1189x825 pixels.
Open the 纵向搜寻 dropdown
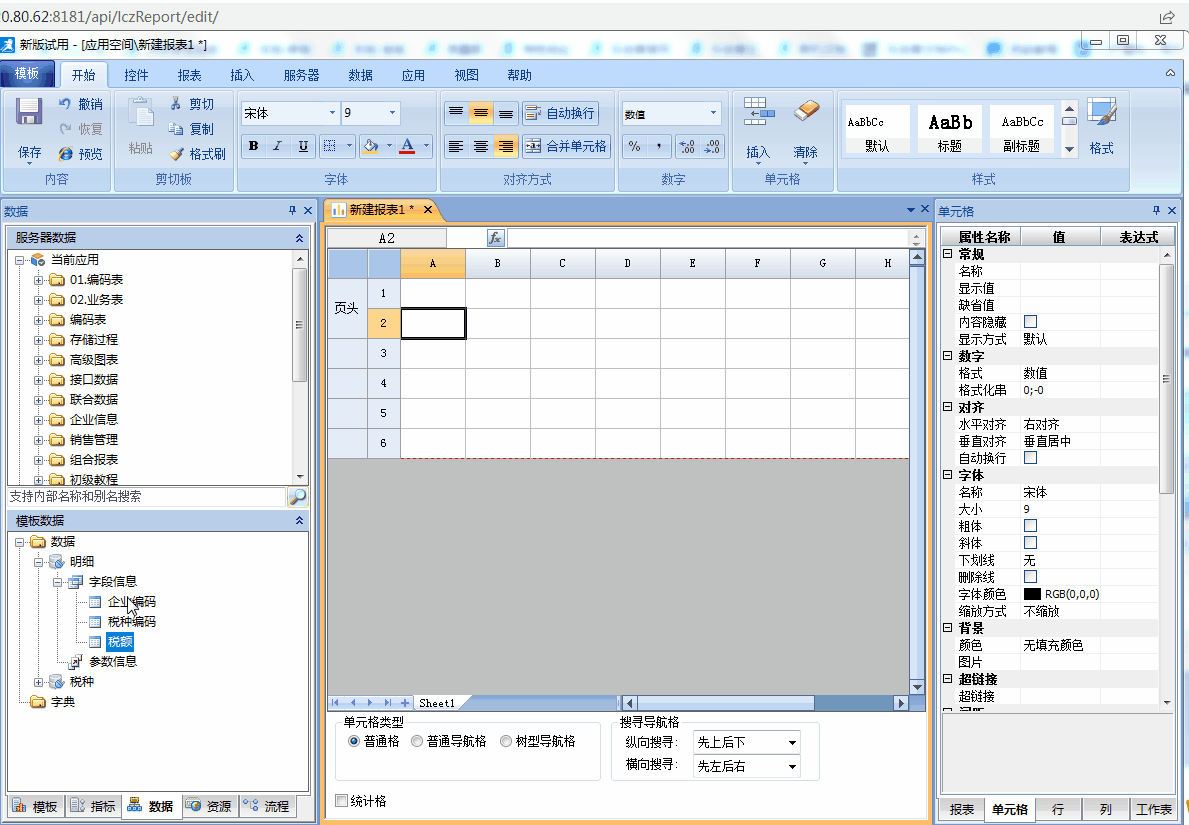click(747, 742)
